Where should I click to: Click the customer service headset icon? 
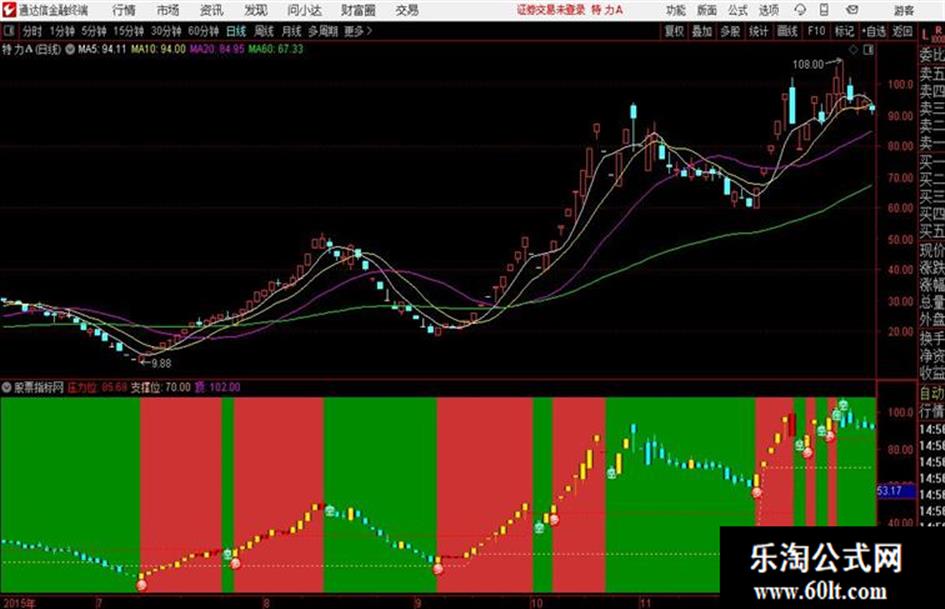pyautogui.click(x=800, y=10)
